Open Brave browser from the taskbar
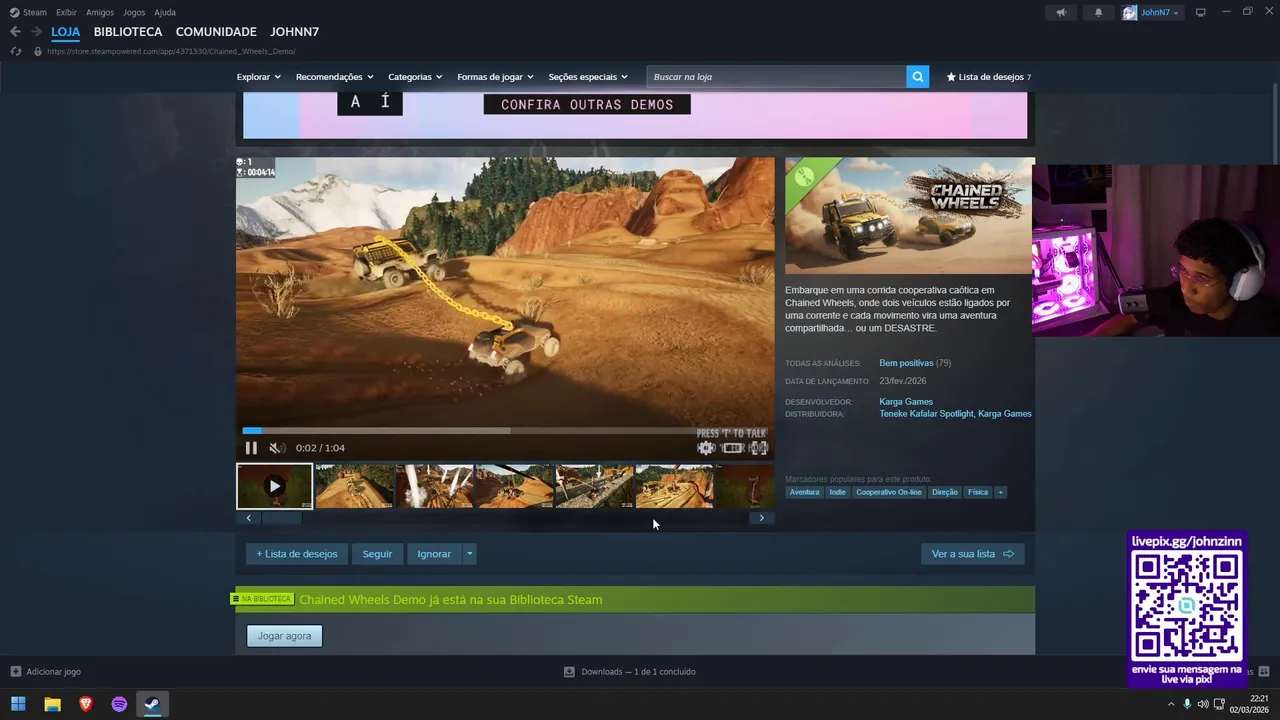Image resolution: width=1280 pixels, height=720 pixels. pos(86,704)
